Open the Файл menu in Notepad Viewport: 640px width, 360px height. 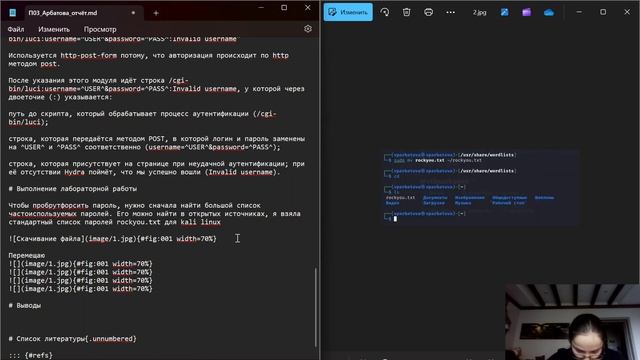(16, 29)
